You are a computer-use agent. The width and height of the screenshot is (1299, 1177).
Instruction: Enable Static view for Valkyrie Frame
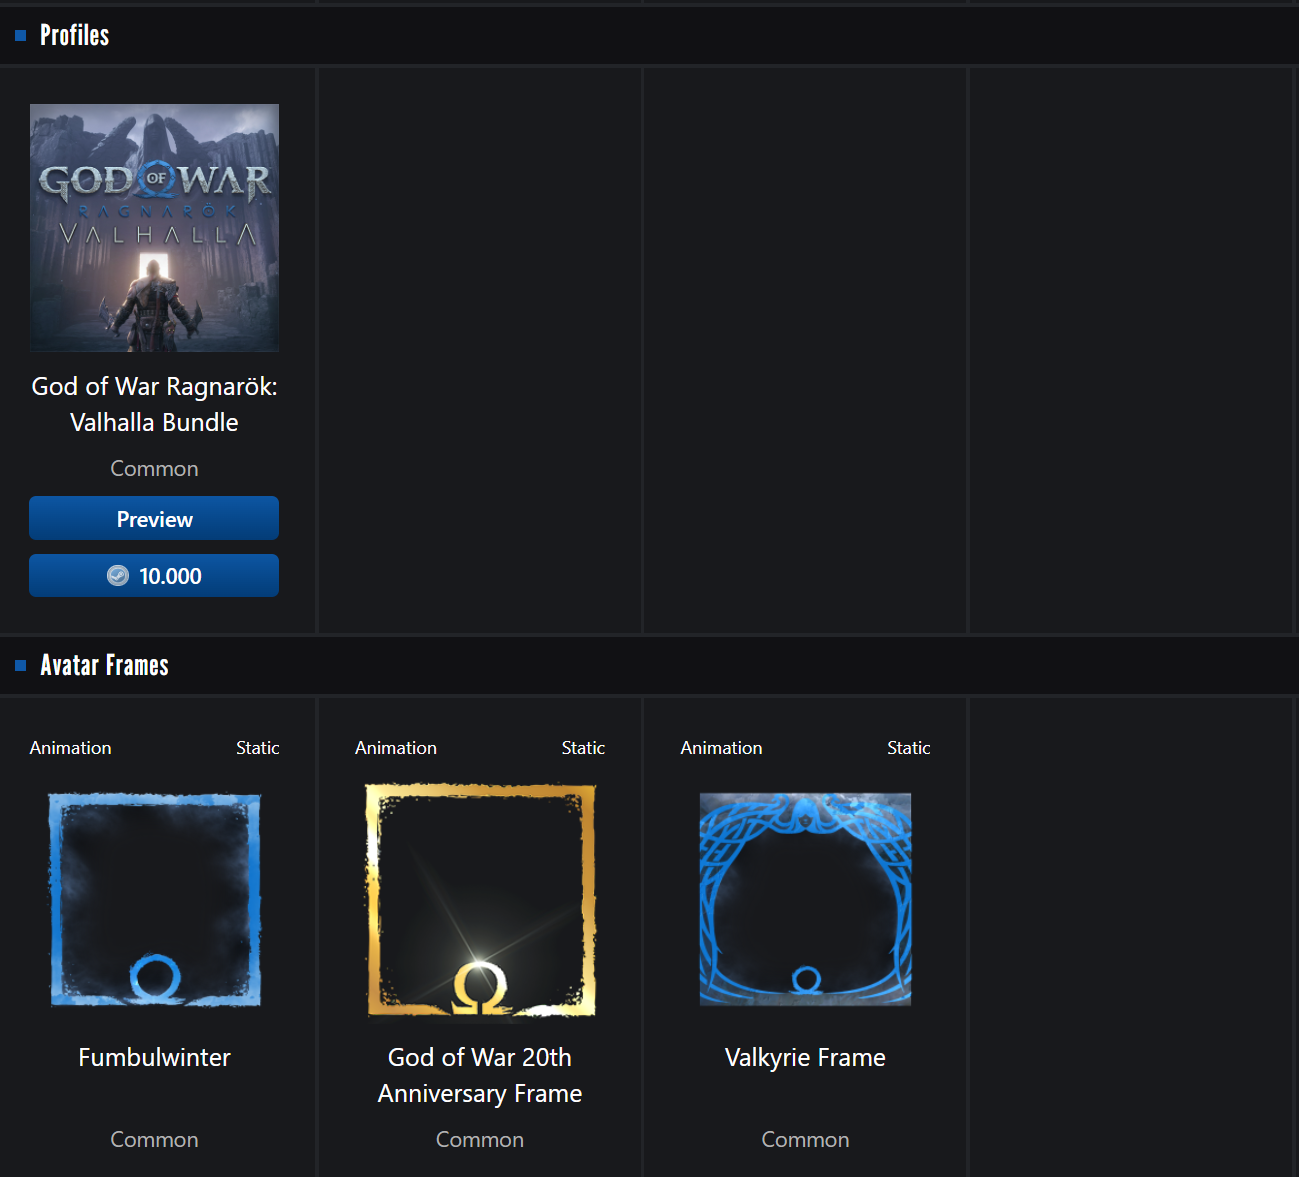908,748
